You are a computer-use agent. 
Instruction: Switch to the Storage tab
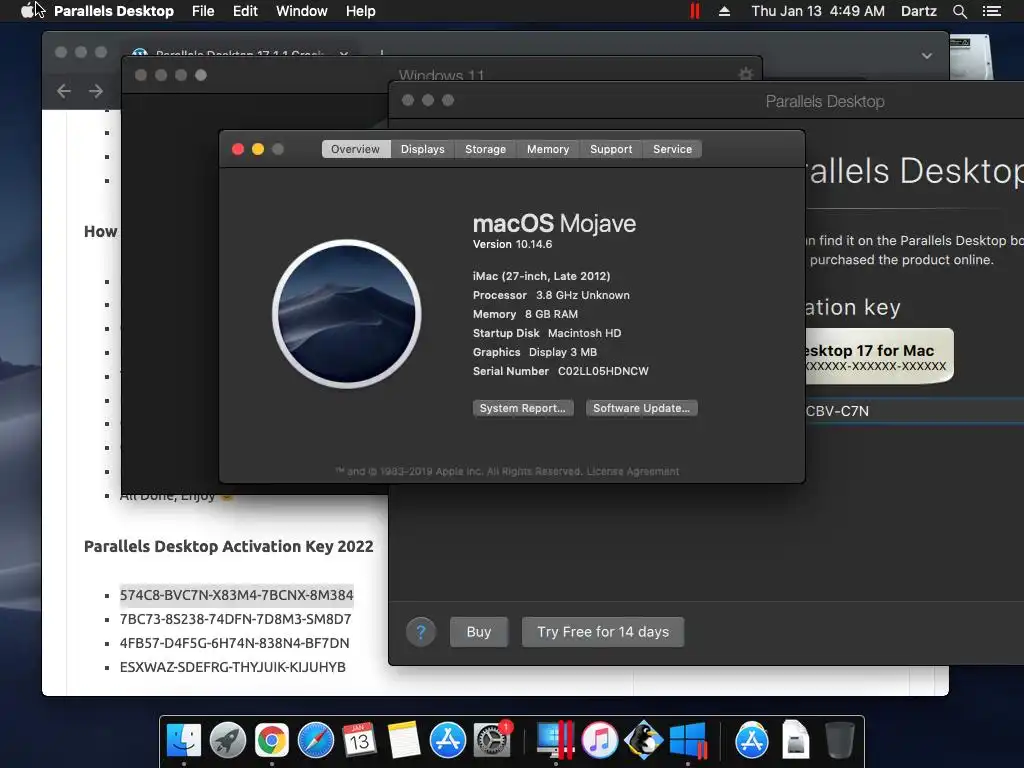point(485,149)
